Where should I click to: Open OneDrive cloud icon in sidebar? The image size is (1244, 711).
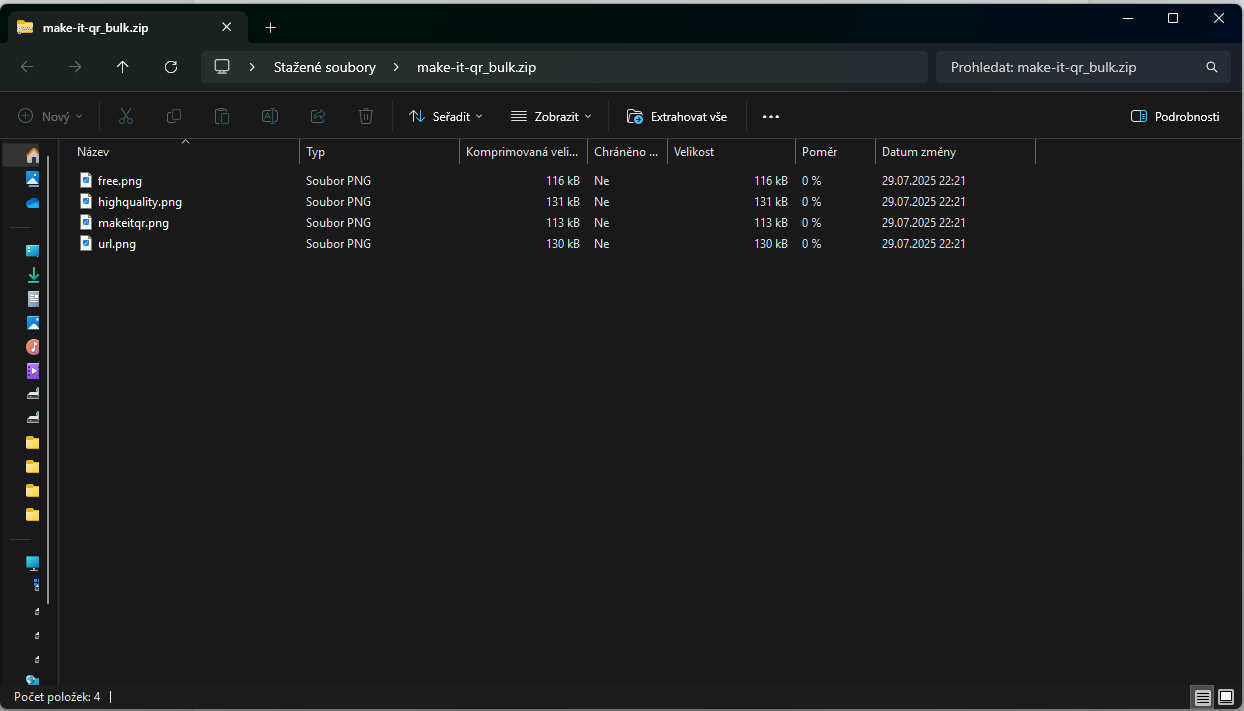[32, 203]
